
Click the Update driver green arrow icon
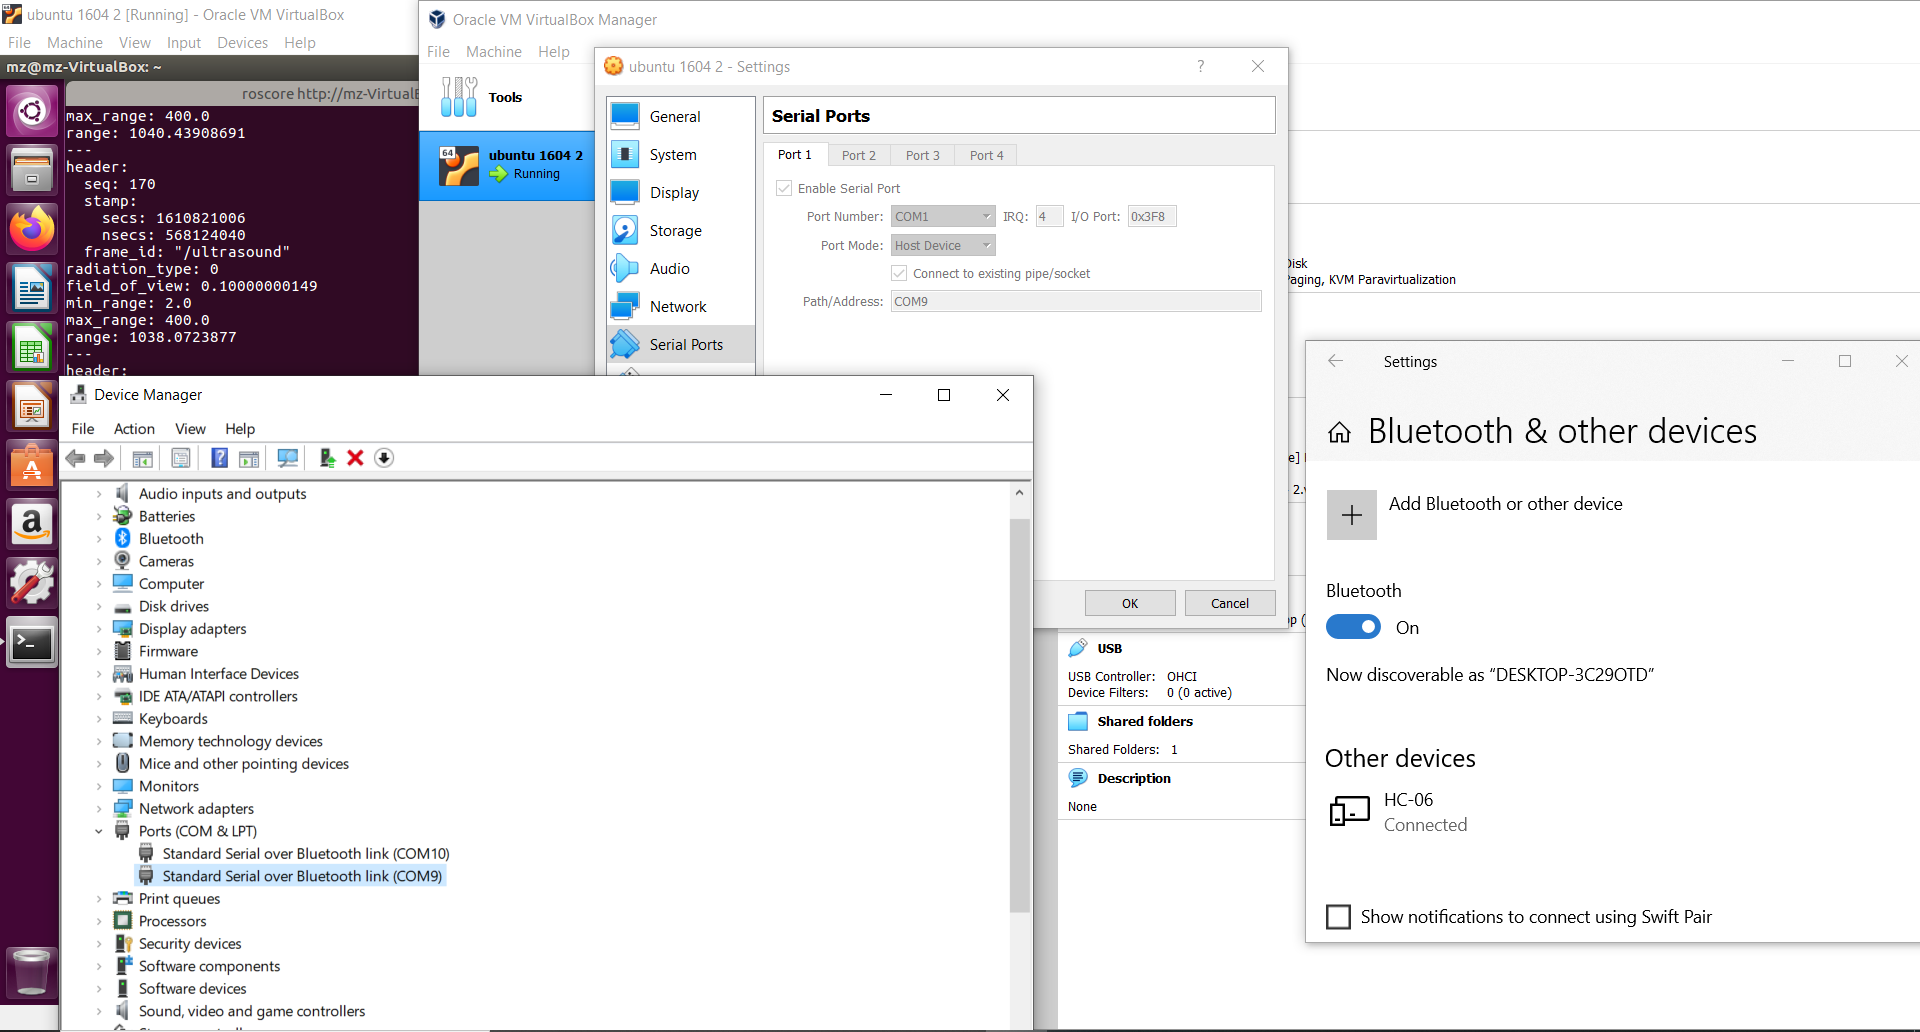[327, 458]
